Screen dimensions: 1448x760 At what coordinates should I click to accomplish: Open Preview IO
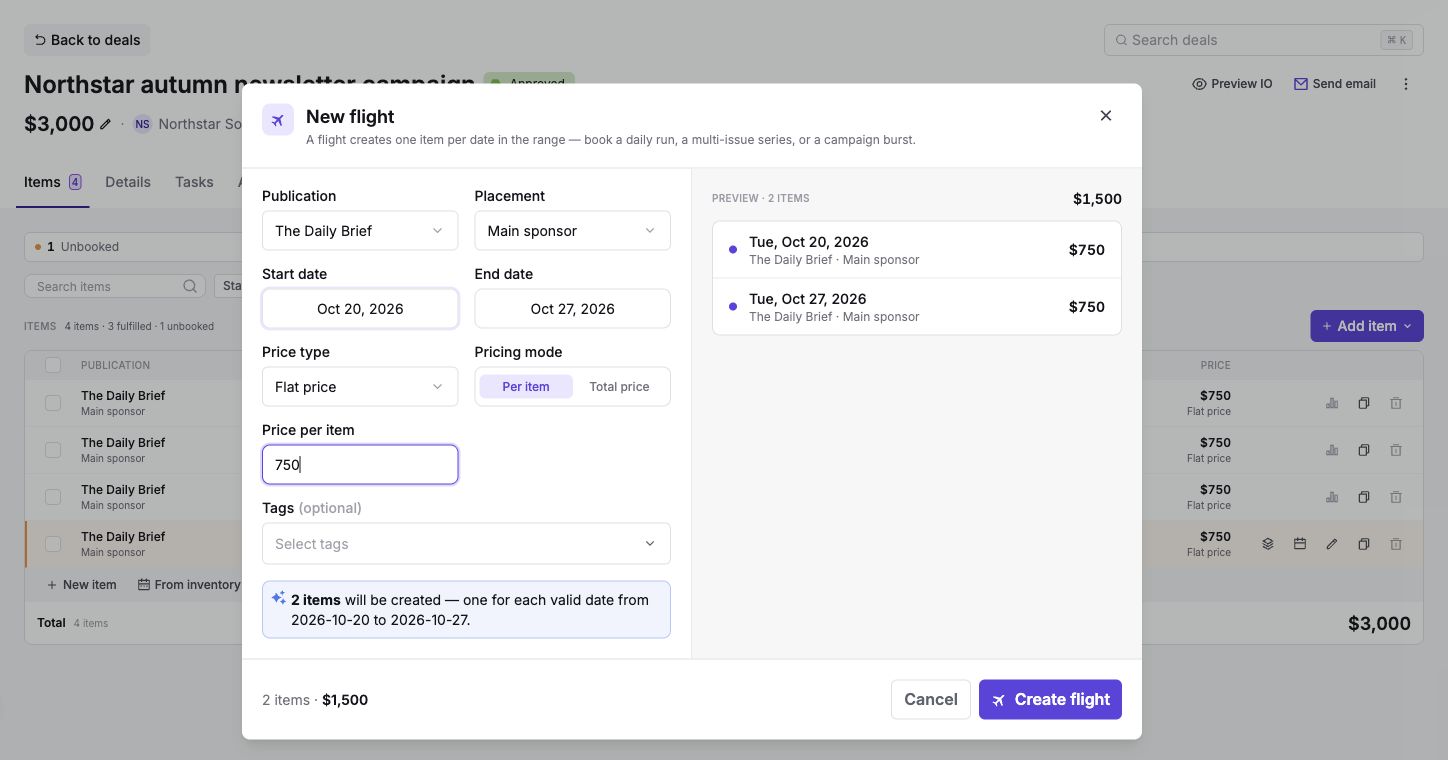click(x=1232, y=84)
